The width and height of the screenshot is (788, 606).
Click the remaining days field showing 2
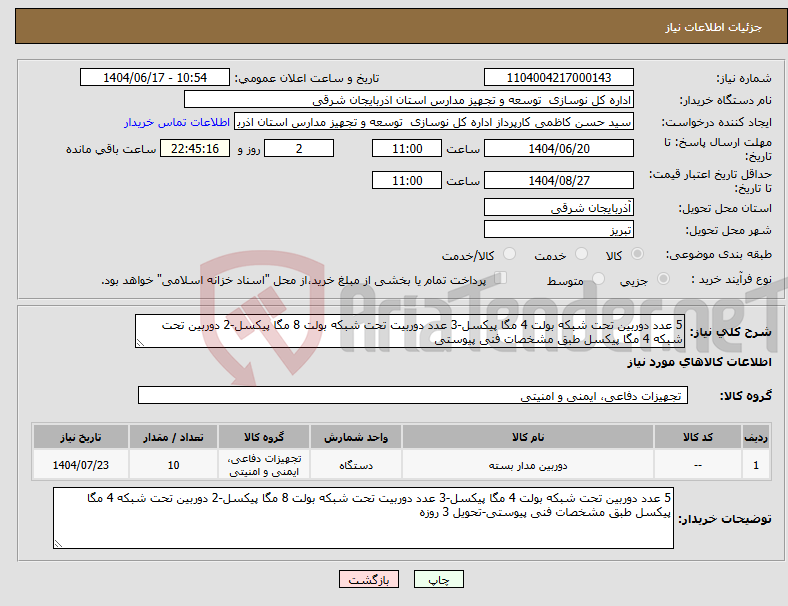point(299,148)
